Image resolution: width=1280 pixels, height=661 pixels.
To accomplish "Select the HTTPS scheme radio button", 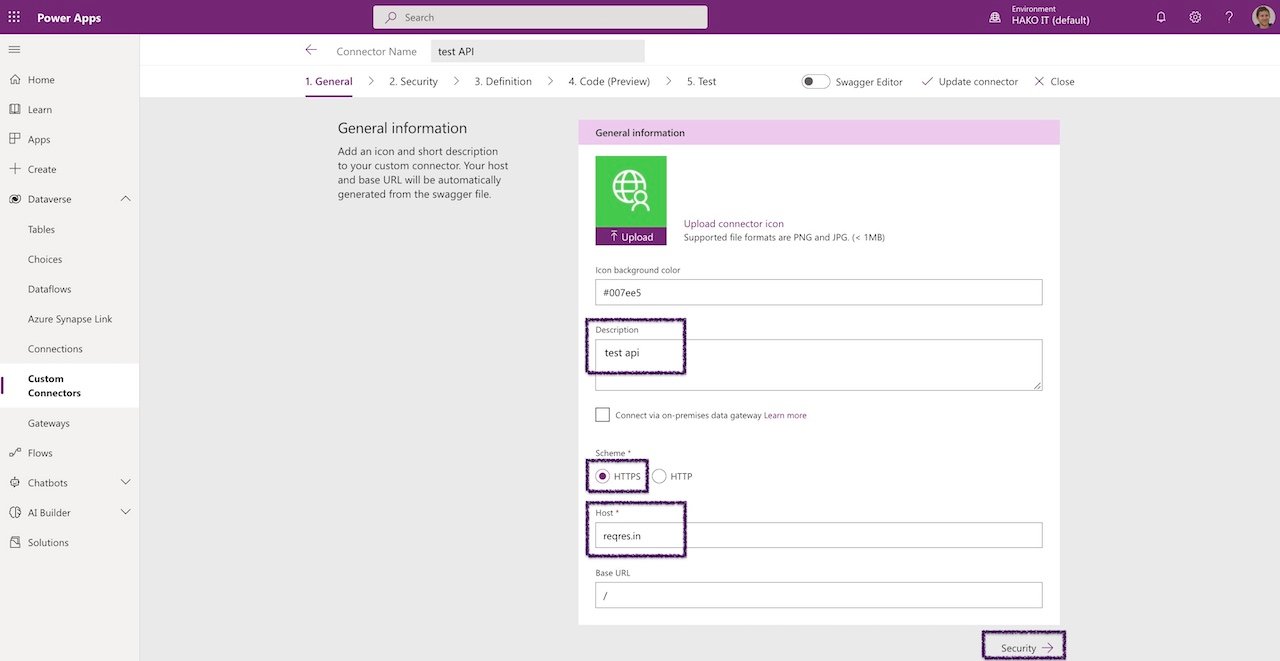I will pyautogui.click(x=602, y=476).
